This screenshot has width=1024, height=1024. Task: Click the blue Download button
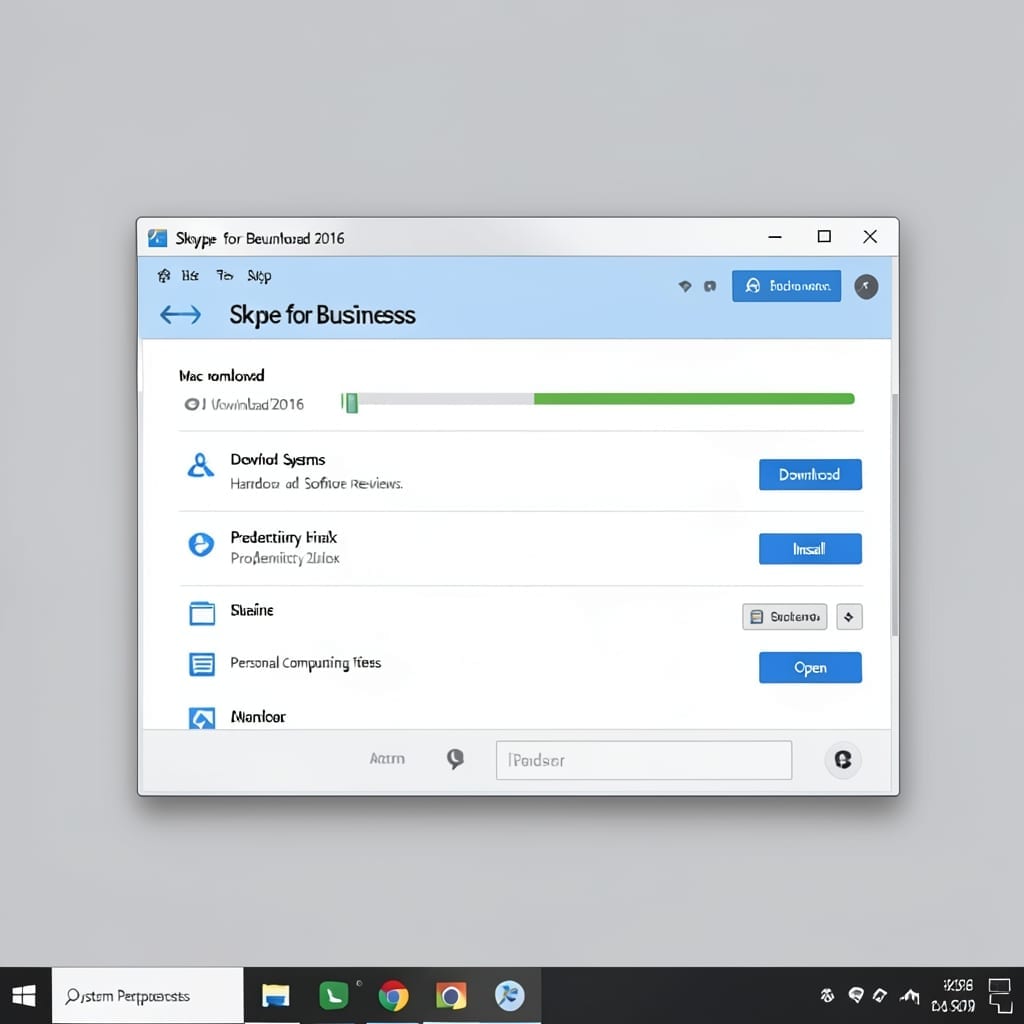810,475
